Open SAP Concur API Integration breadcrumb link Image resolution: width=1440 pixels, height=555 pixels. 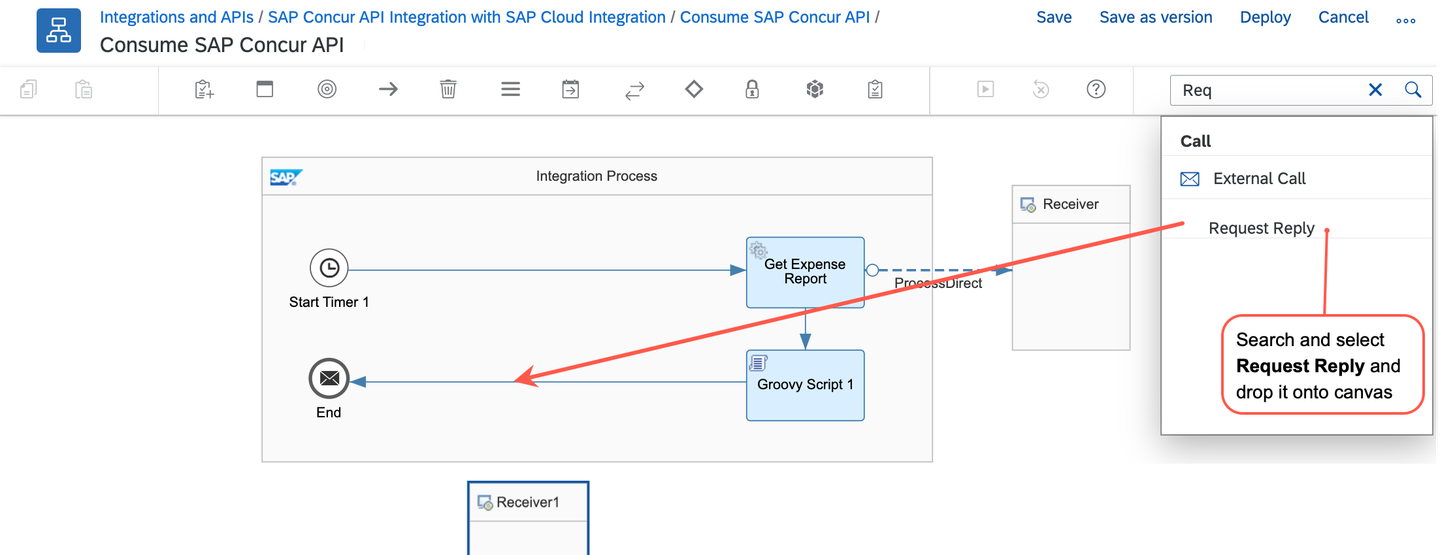[467, 17]
